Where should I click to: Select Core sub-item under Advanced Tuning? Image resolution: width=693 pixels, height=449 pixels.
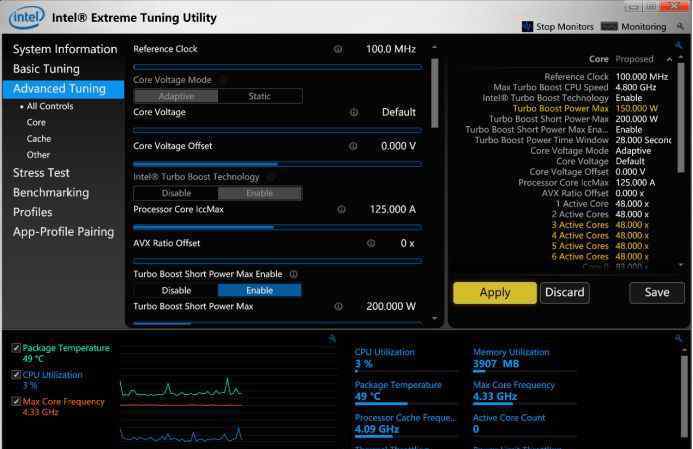tap(36, 122)
